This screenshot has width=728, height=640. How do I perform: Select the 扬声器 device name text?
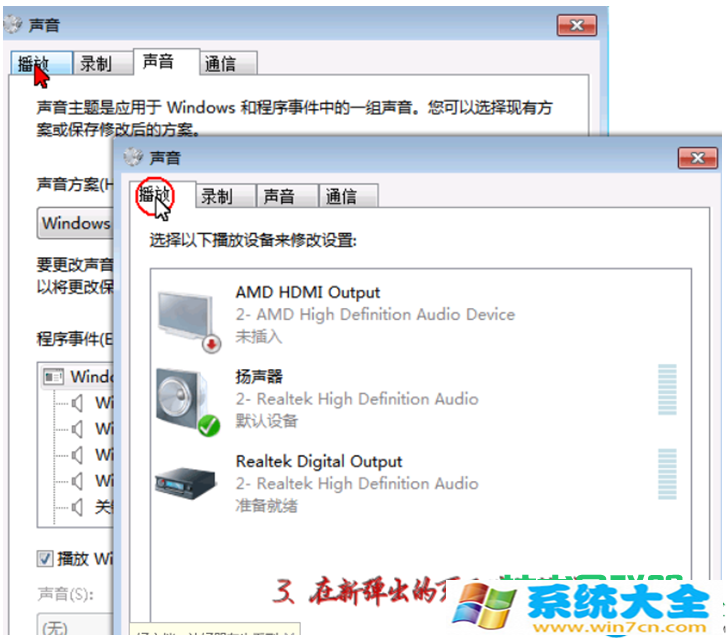point(259,377)
